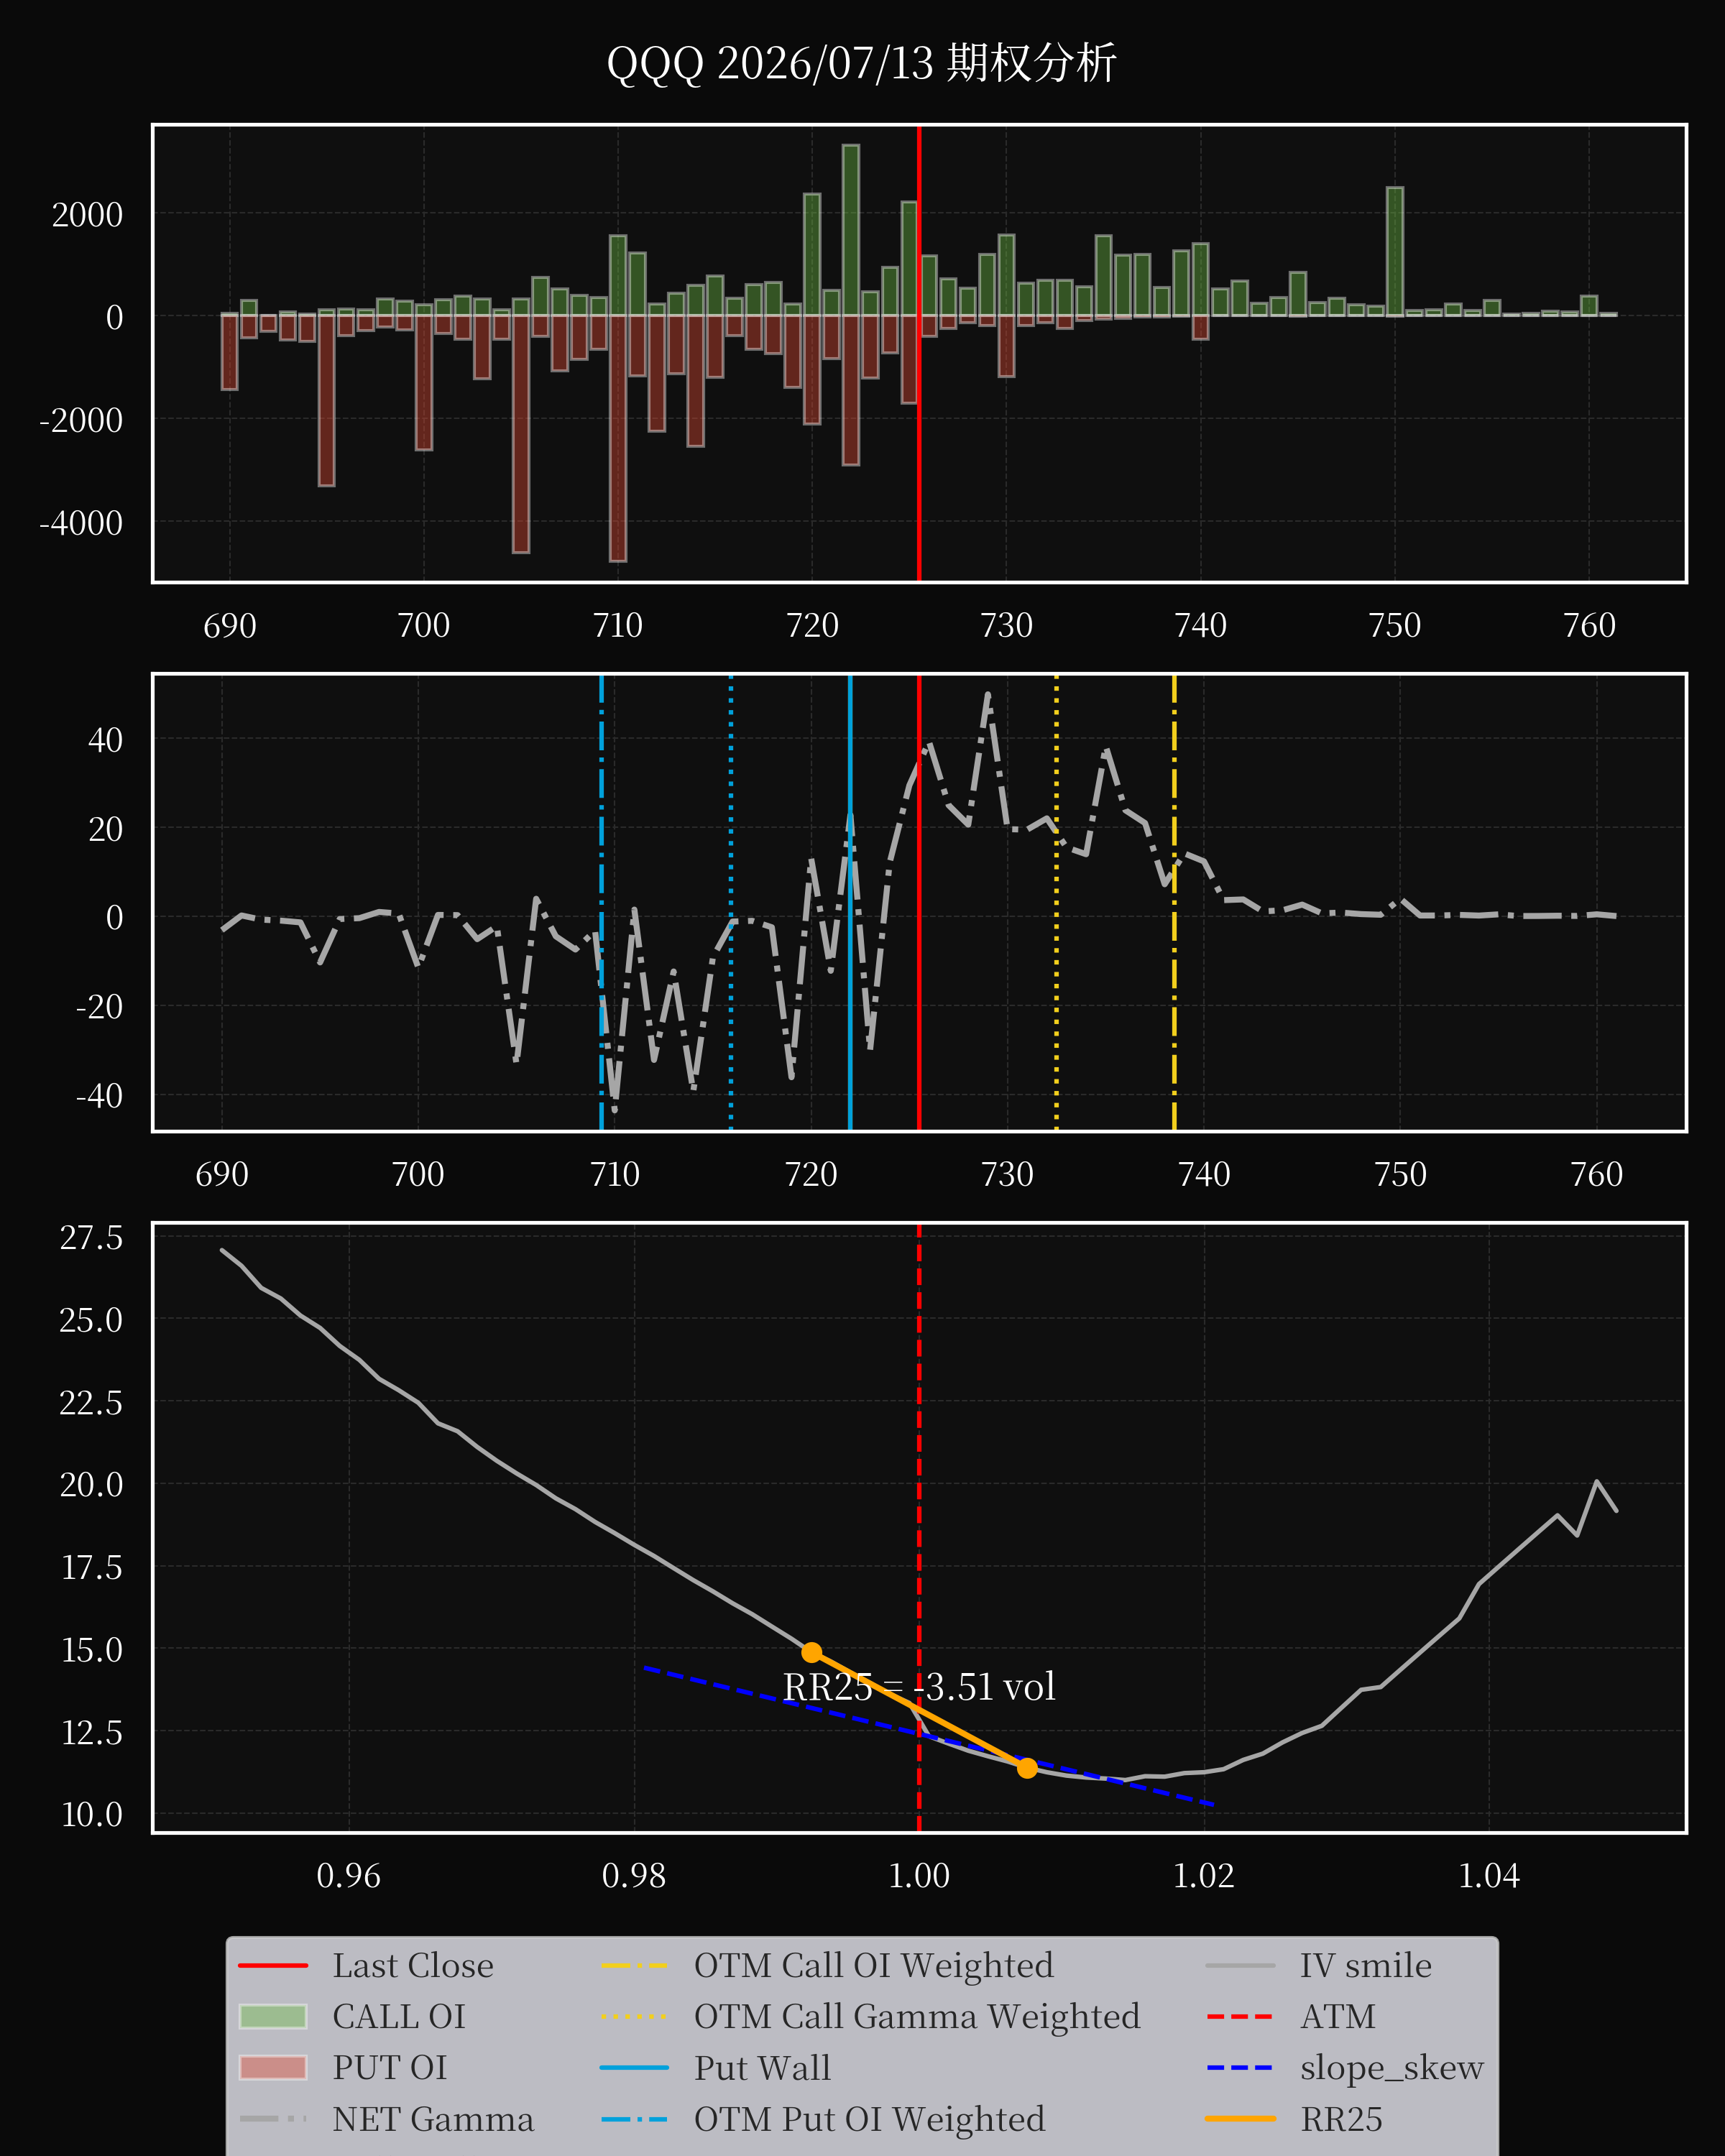Select the IV smile legend label
The height and width of the screenshot is (2156, 1725).
pyautogui.click(x=1366, y=1965)
